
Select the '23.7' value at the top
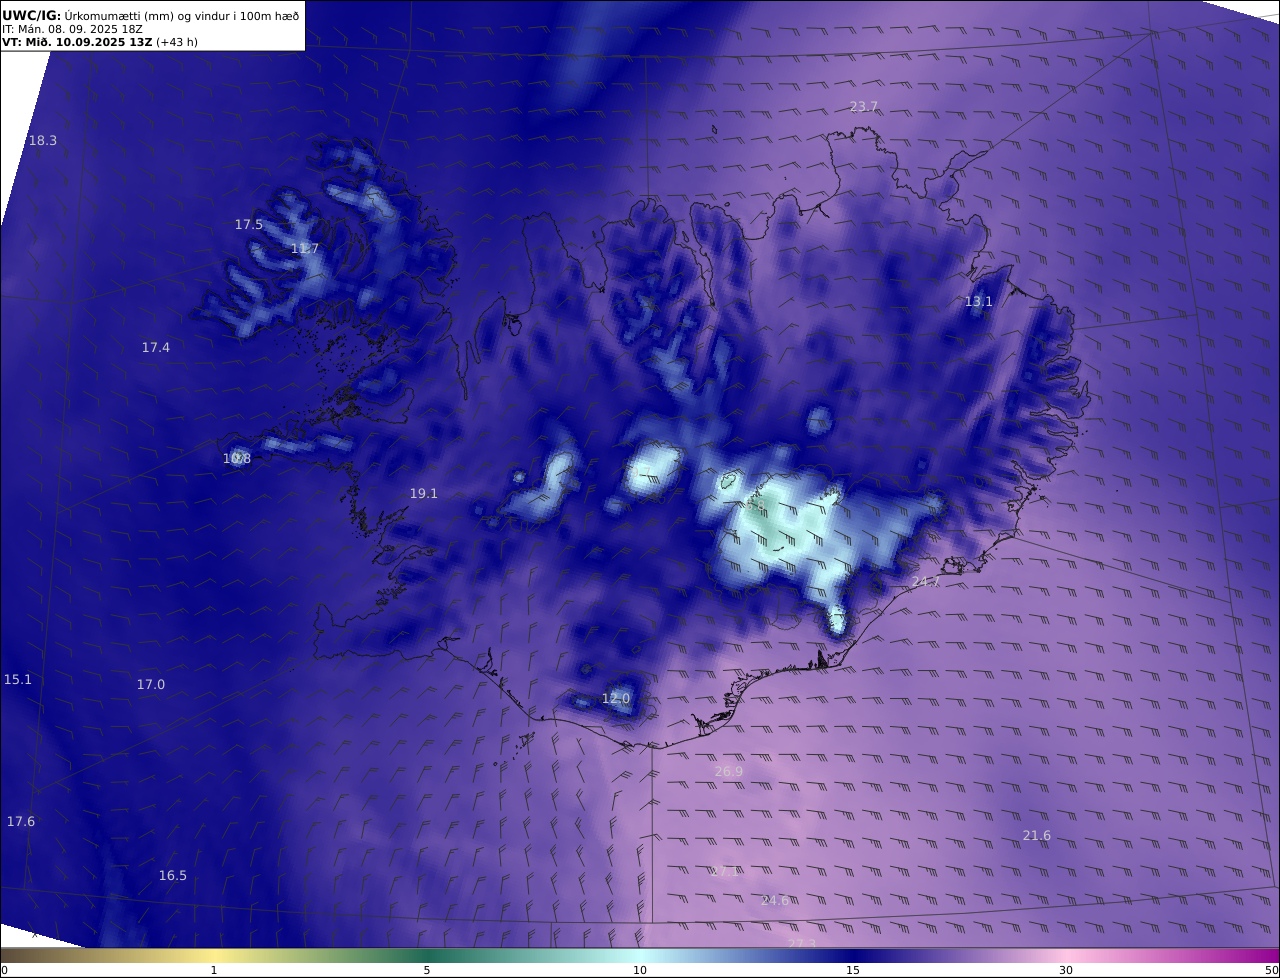click(864, 107)
